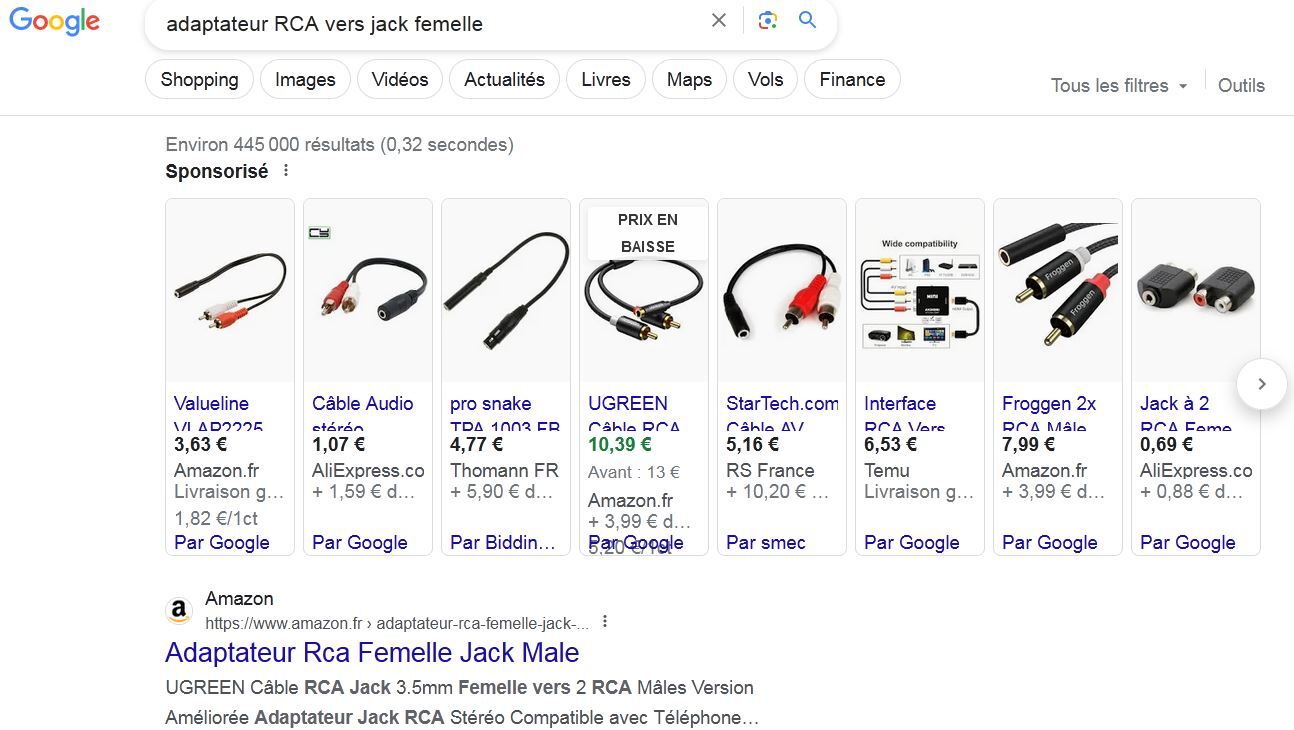
Task: Click Par smec under the StarTech.com product
Action: tap(766, 542)
